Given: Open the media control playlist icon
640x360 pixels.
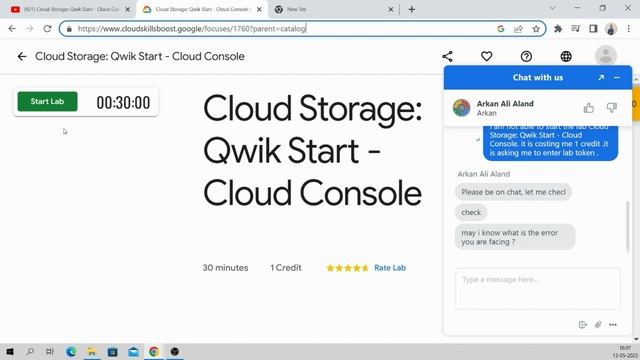Looking at the screenshot, I should click(576, 29).
